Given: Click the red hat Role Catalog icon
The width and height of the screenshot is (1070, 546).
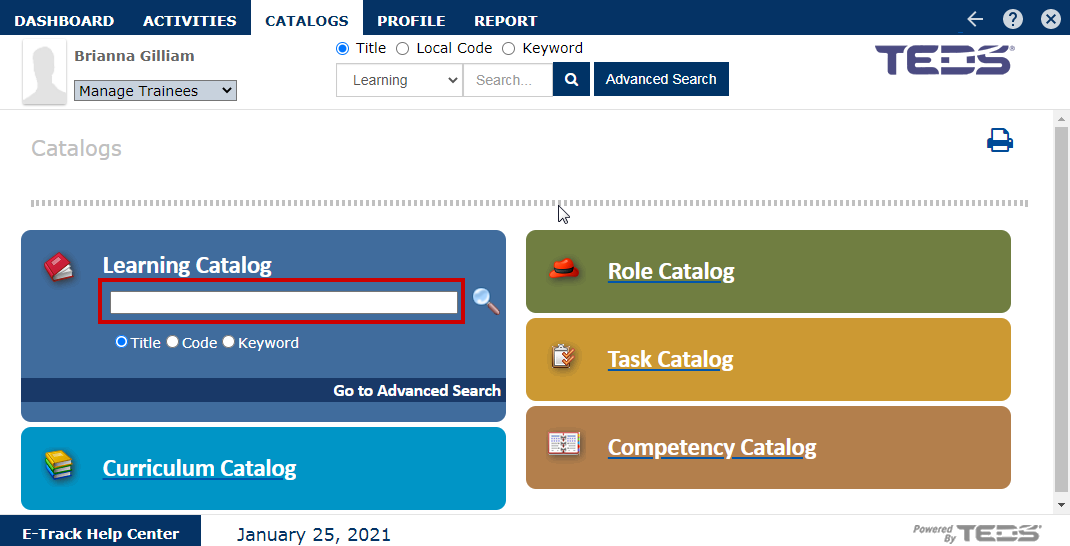Looking at the screenshot, I should (565, 269).
